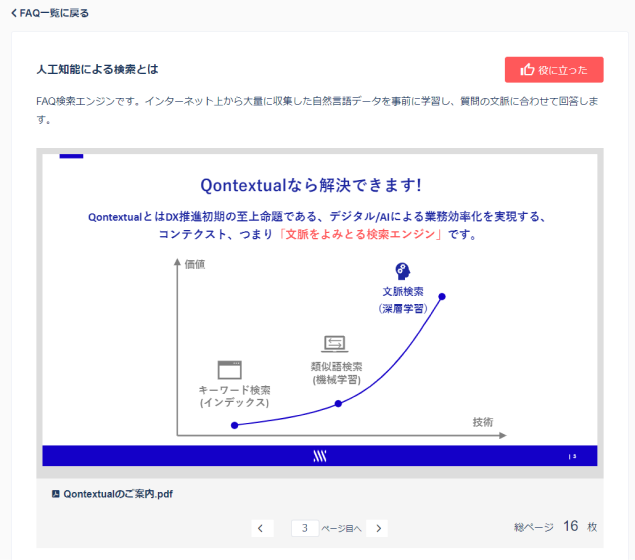The image size is (635, 560).
Task: Go to the previous PDF page
Action: point(260,528)
